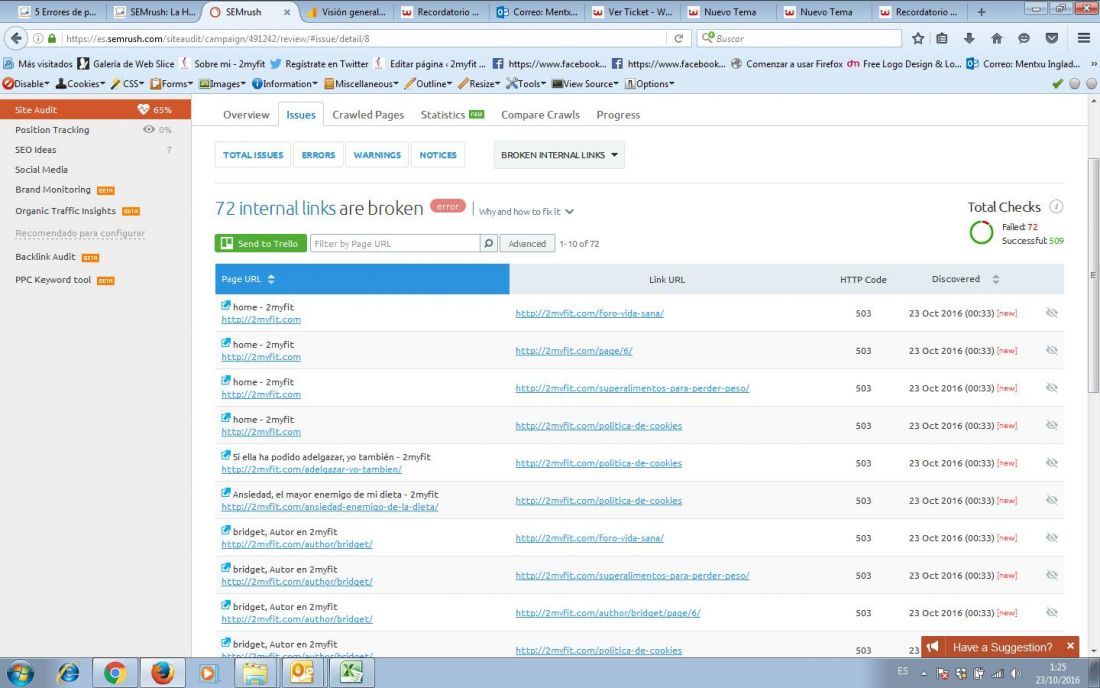Open the Cookies developer toolbar menu
Image resolution: width=1100 pixels, height=688 pixels.
80,83
